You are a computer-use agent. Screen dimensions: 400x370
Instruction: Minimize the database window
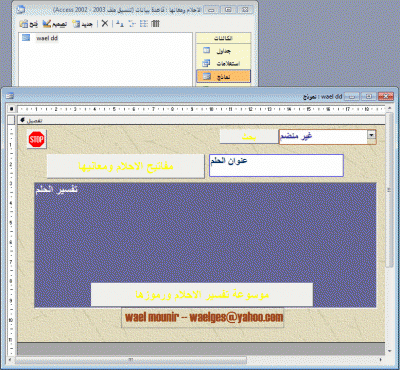tap(211, 10)
